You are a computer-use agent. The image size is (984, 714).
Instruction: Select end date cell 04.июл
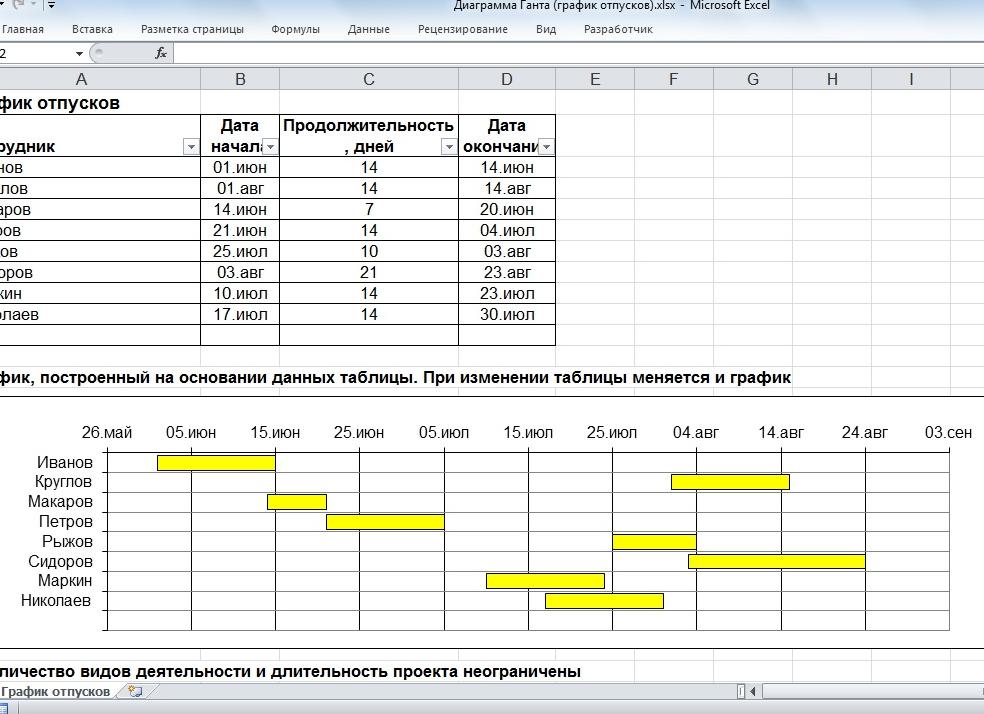(507, 230)
